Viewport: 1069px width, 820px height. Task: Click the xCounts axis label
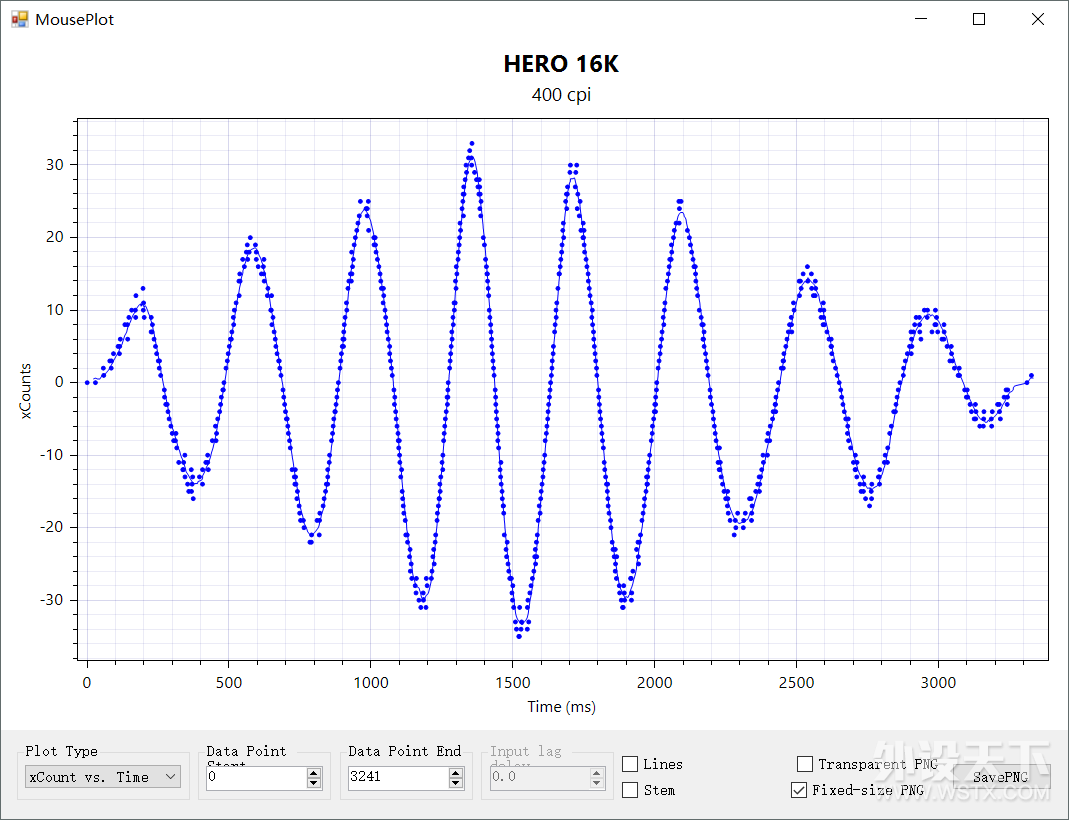25,391
